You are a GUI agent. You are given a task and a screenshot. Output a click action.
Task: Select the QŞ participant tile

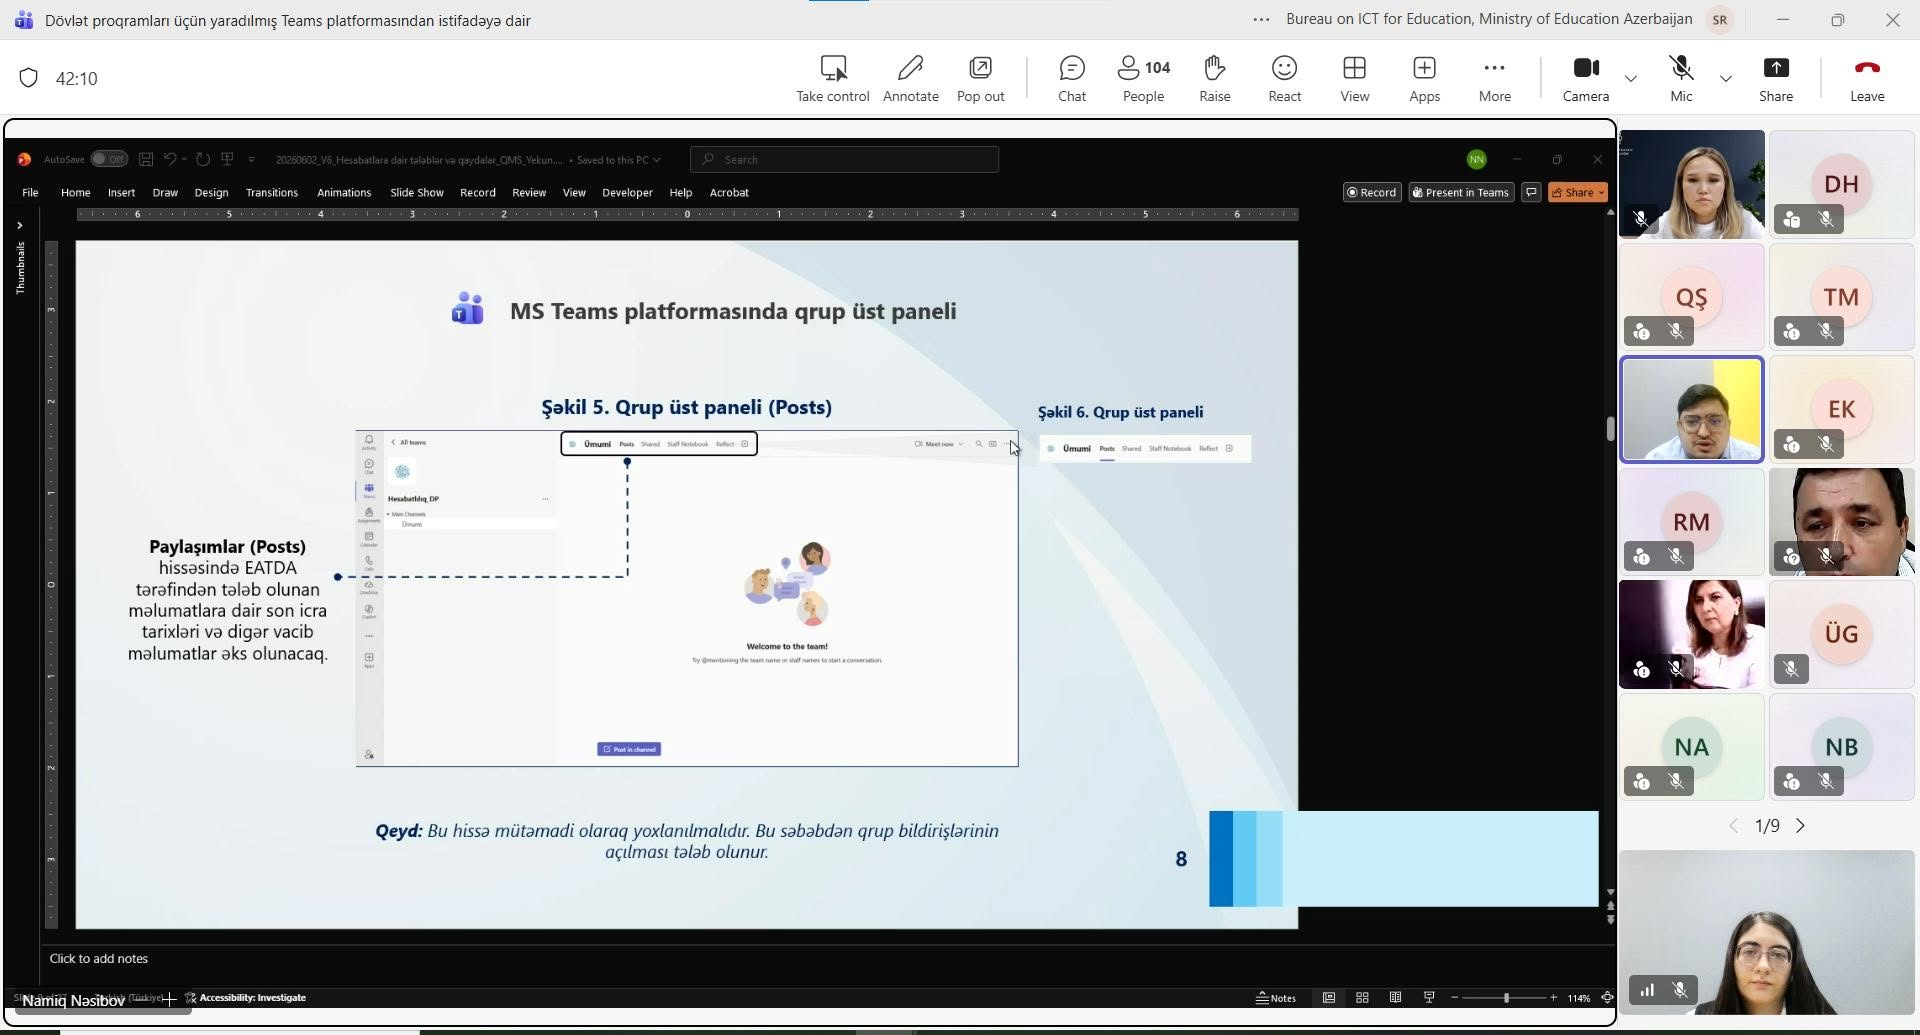point(1691,297)
